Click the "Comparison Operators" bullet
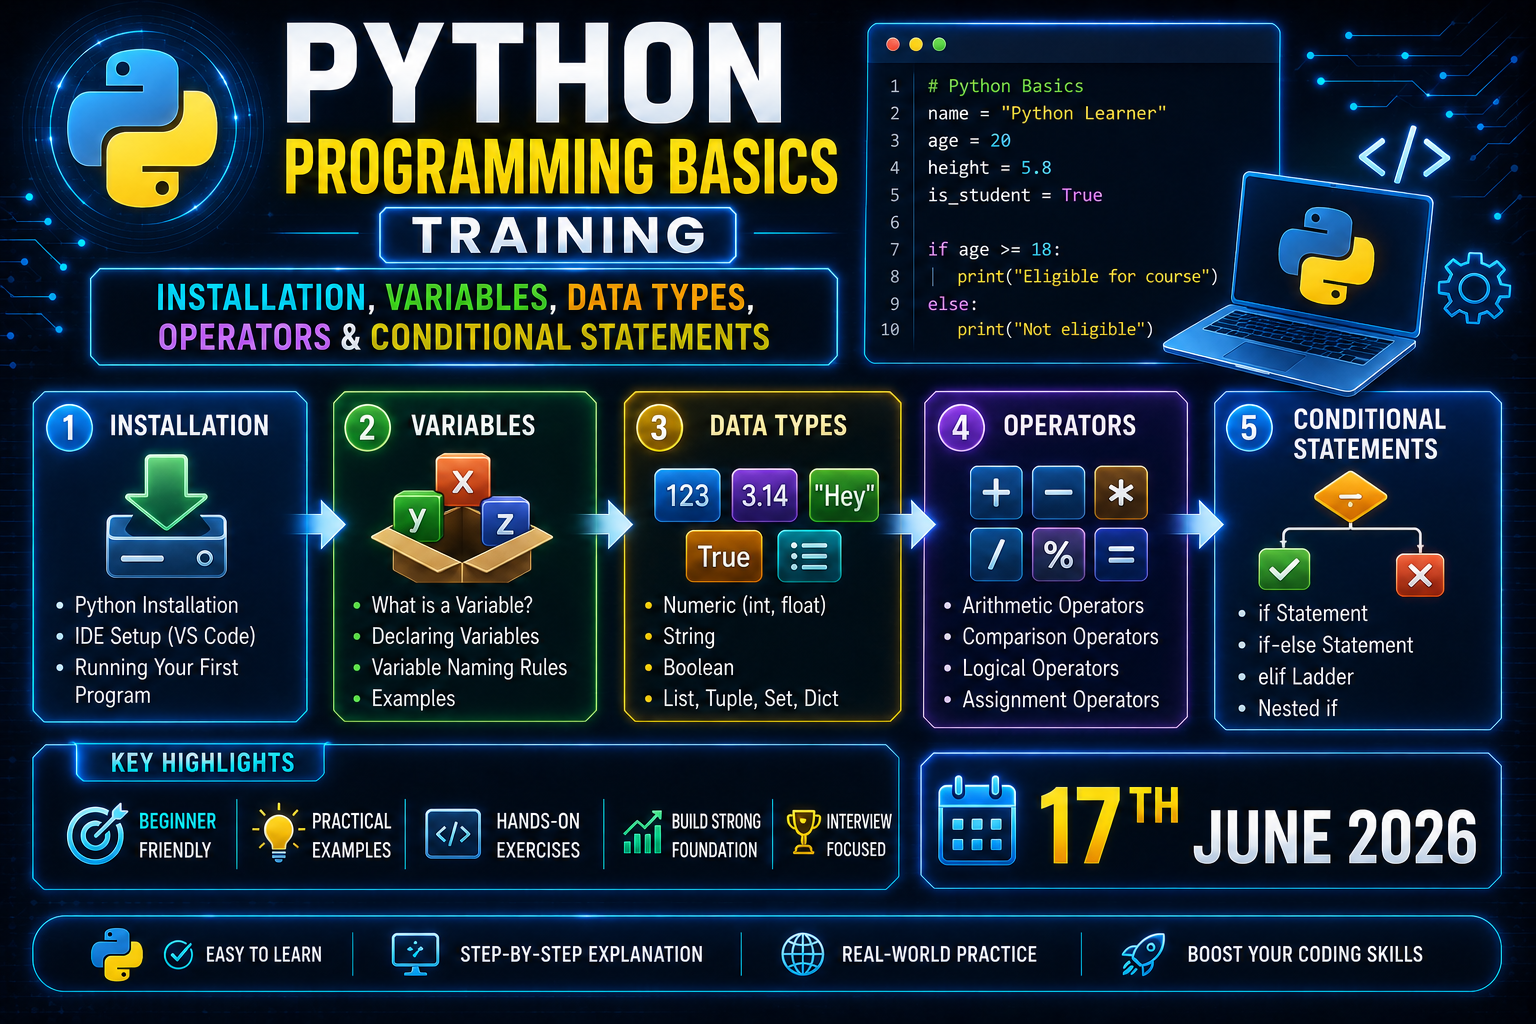 coord(1060,637)
